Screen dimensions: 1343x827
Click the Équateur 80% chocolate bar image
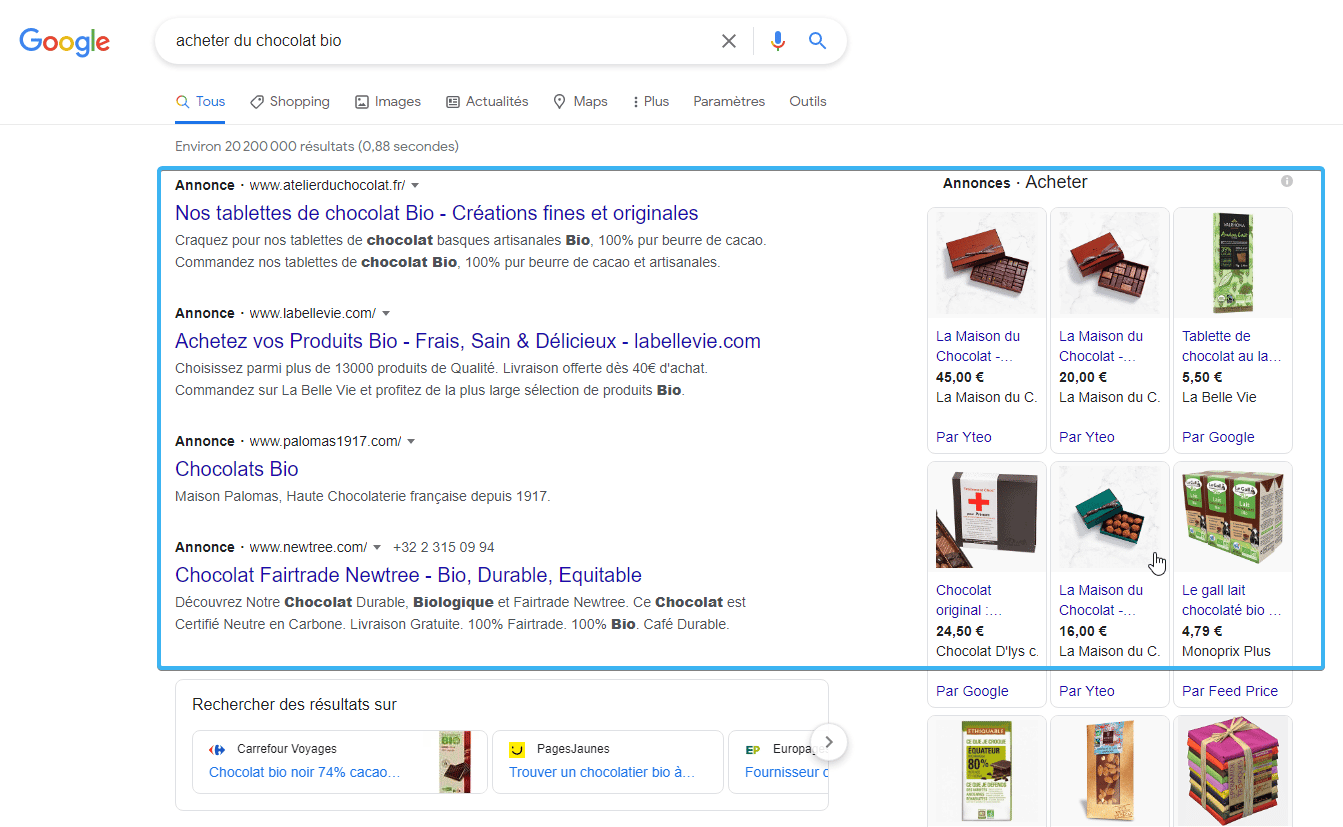point(987,772)
